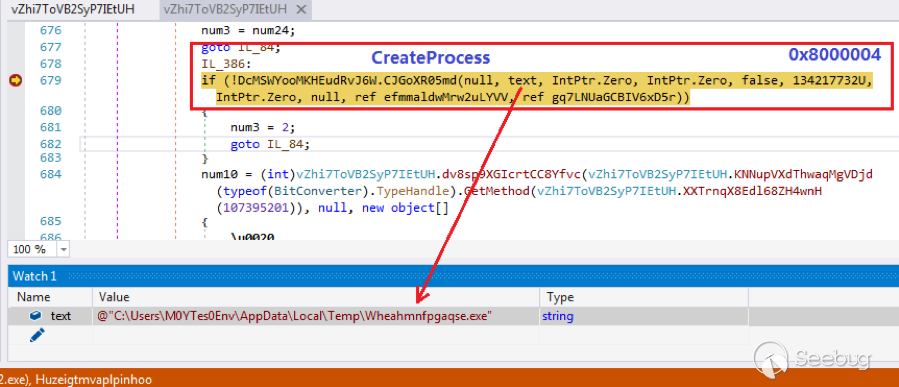Click the 'IL_386:' label
Viewport: 899px width, 387px height.
(x=225, y=65)
